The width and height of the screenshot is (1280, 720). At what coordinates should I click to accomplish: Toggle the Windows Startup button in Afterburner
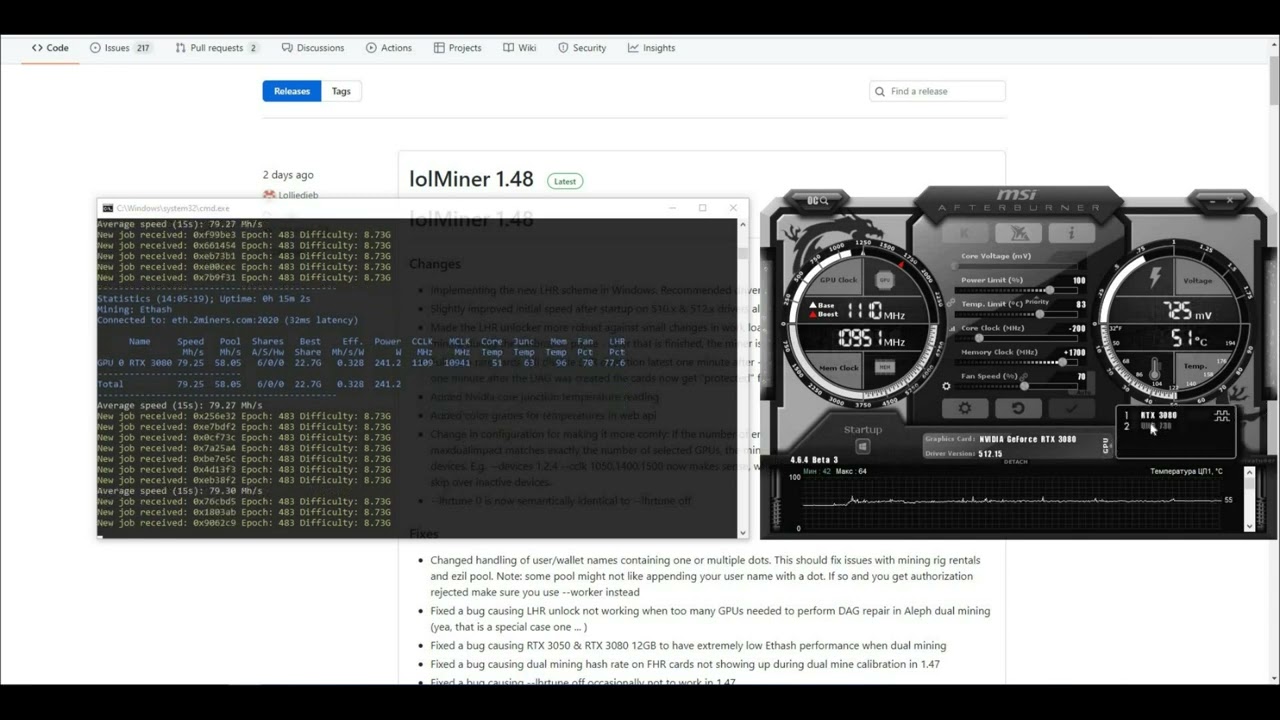(x=862, y=447)
